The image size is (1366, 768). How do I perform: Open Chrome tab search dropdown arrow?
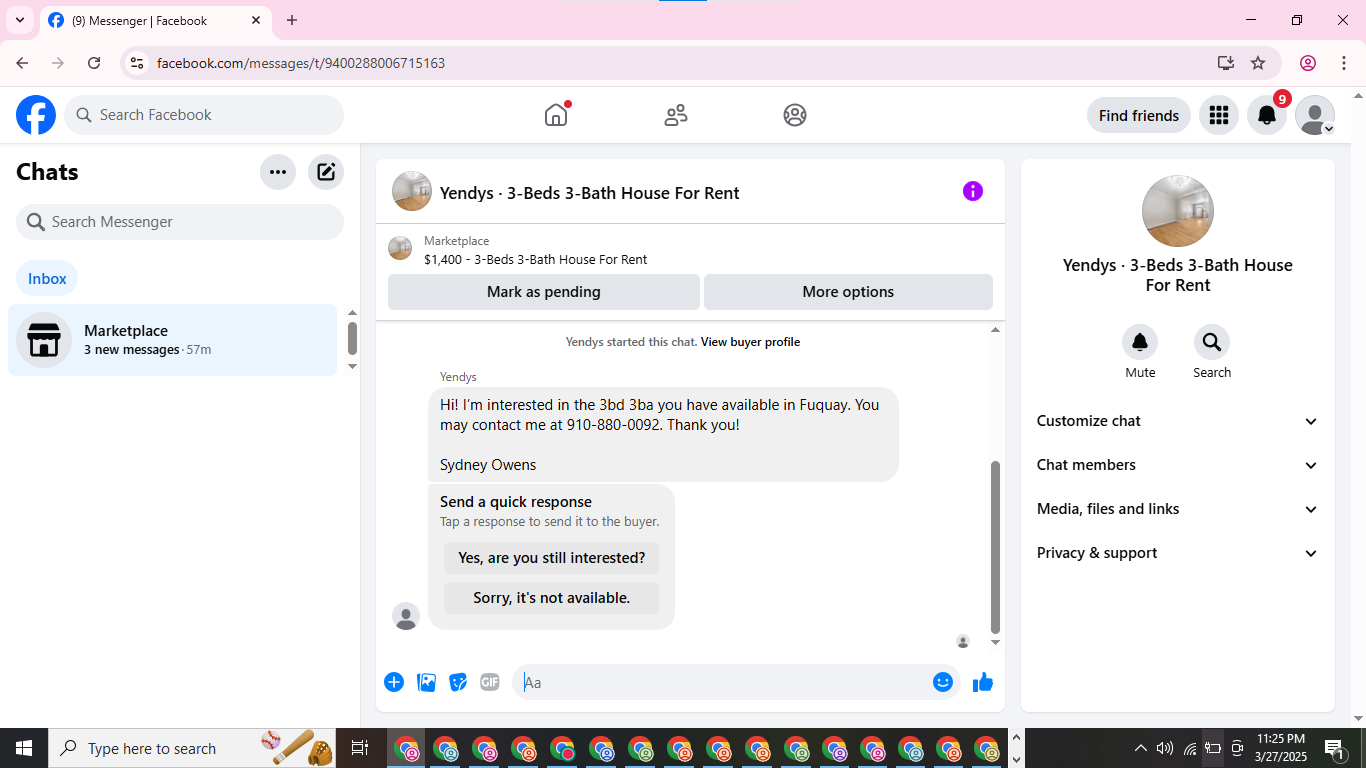(x=20, y=20)
